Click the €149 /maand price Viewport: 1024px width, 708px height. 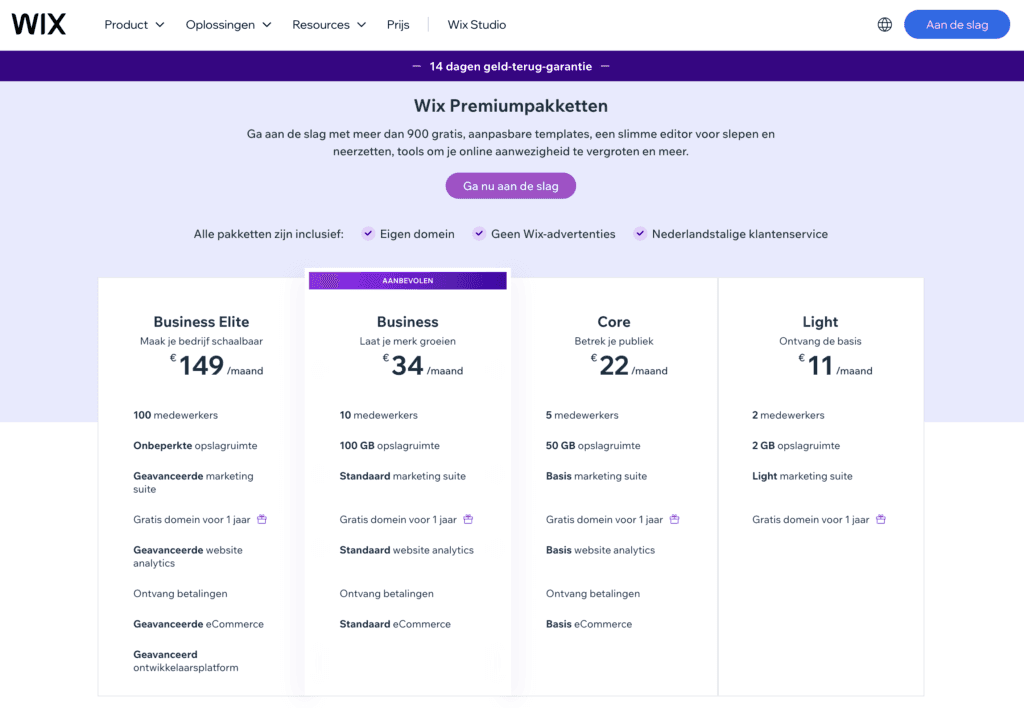[x=217, y=366]
